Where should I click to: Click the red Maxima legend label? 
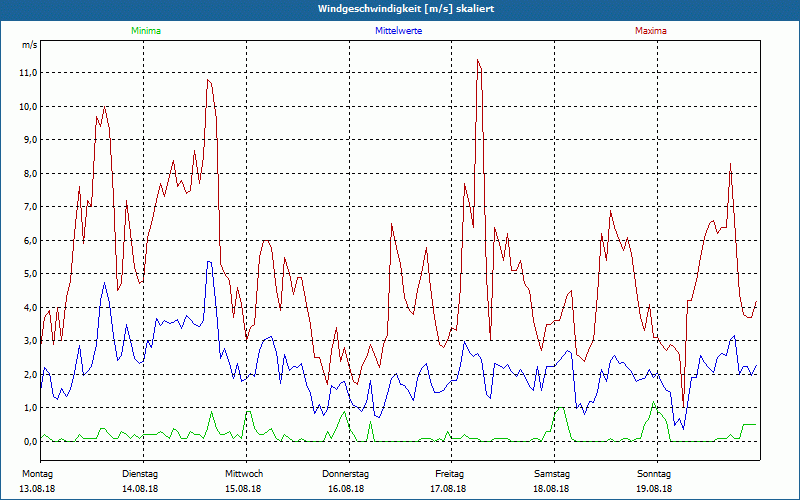tap(651, 31)
